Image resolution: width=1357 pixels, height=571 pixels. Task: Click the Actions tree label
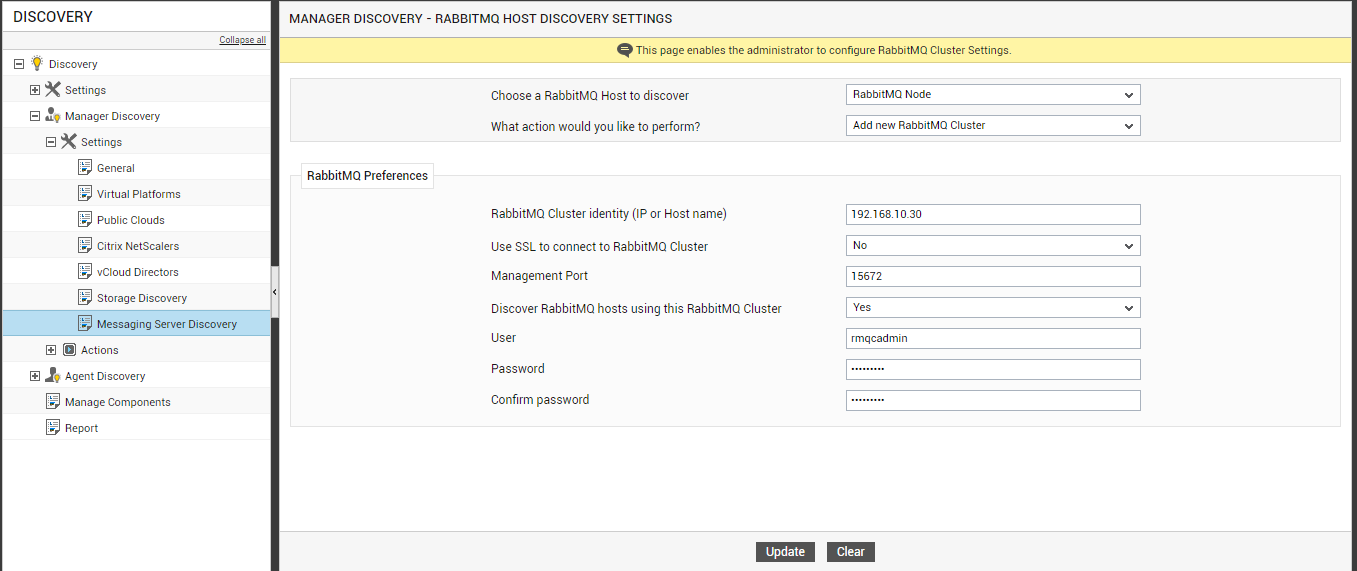(100, 350)
